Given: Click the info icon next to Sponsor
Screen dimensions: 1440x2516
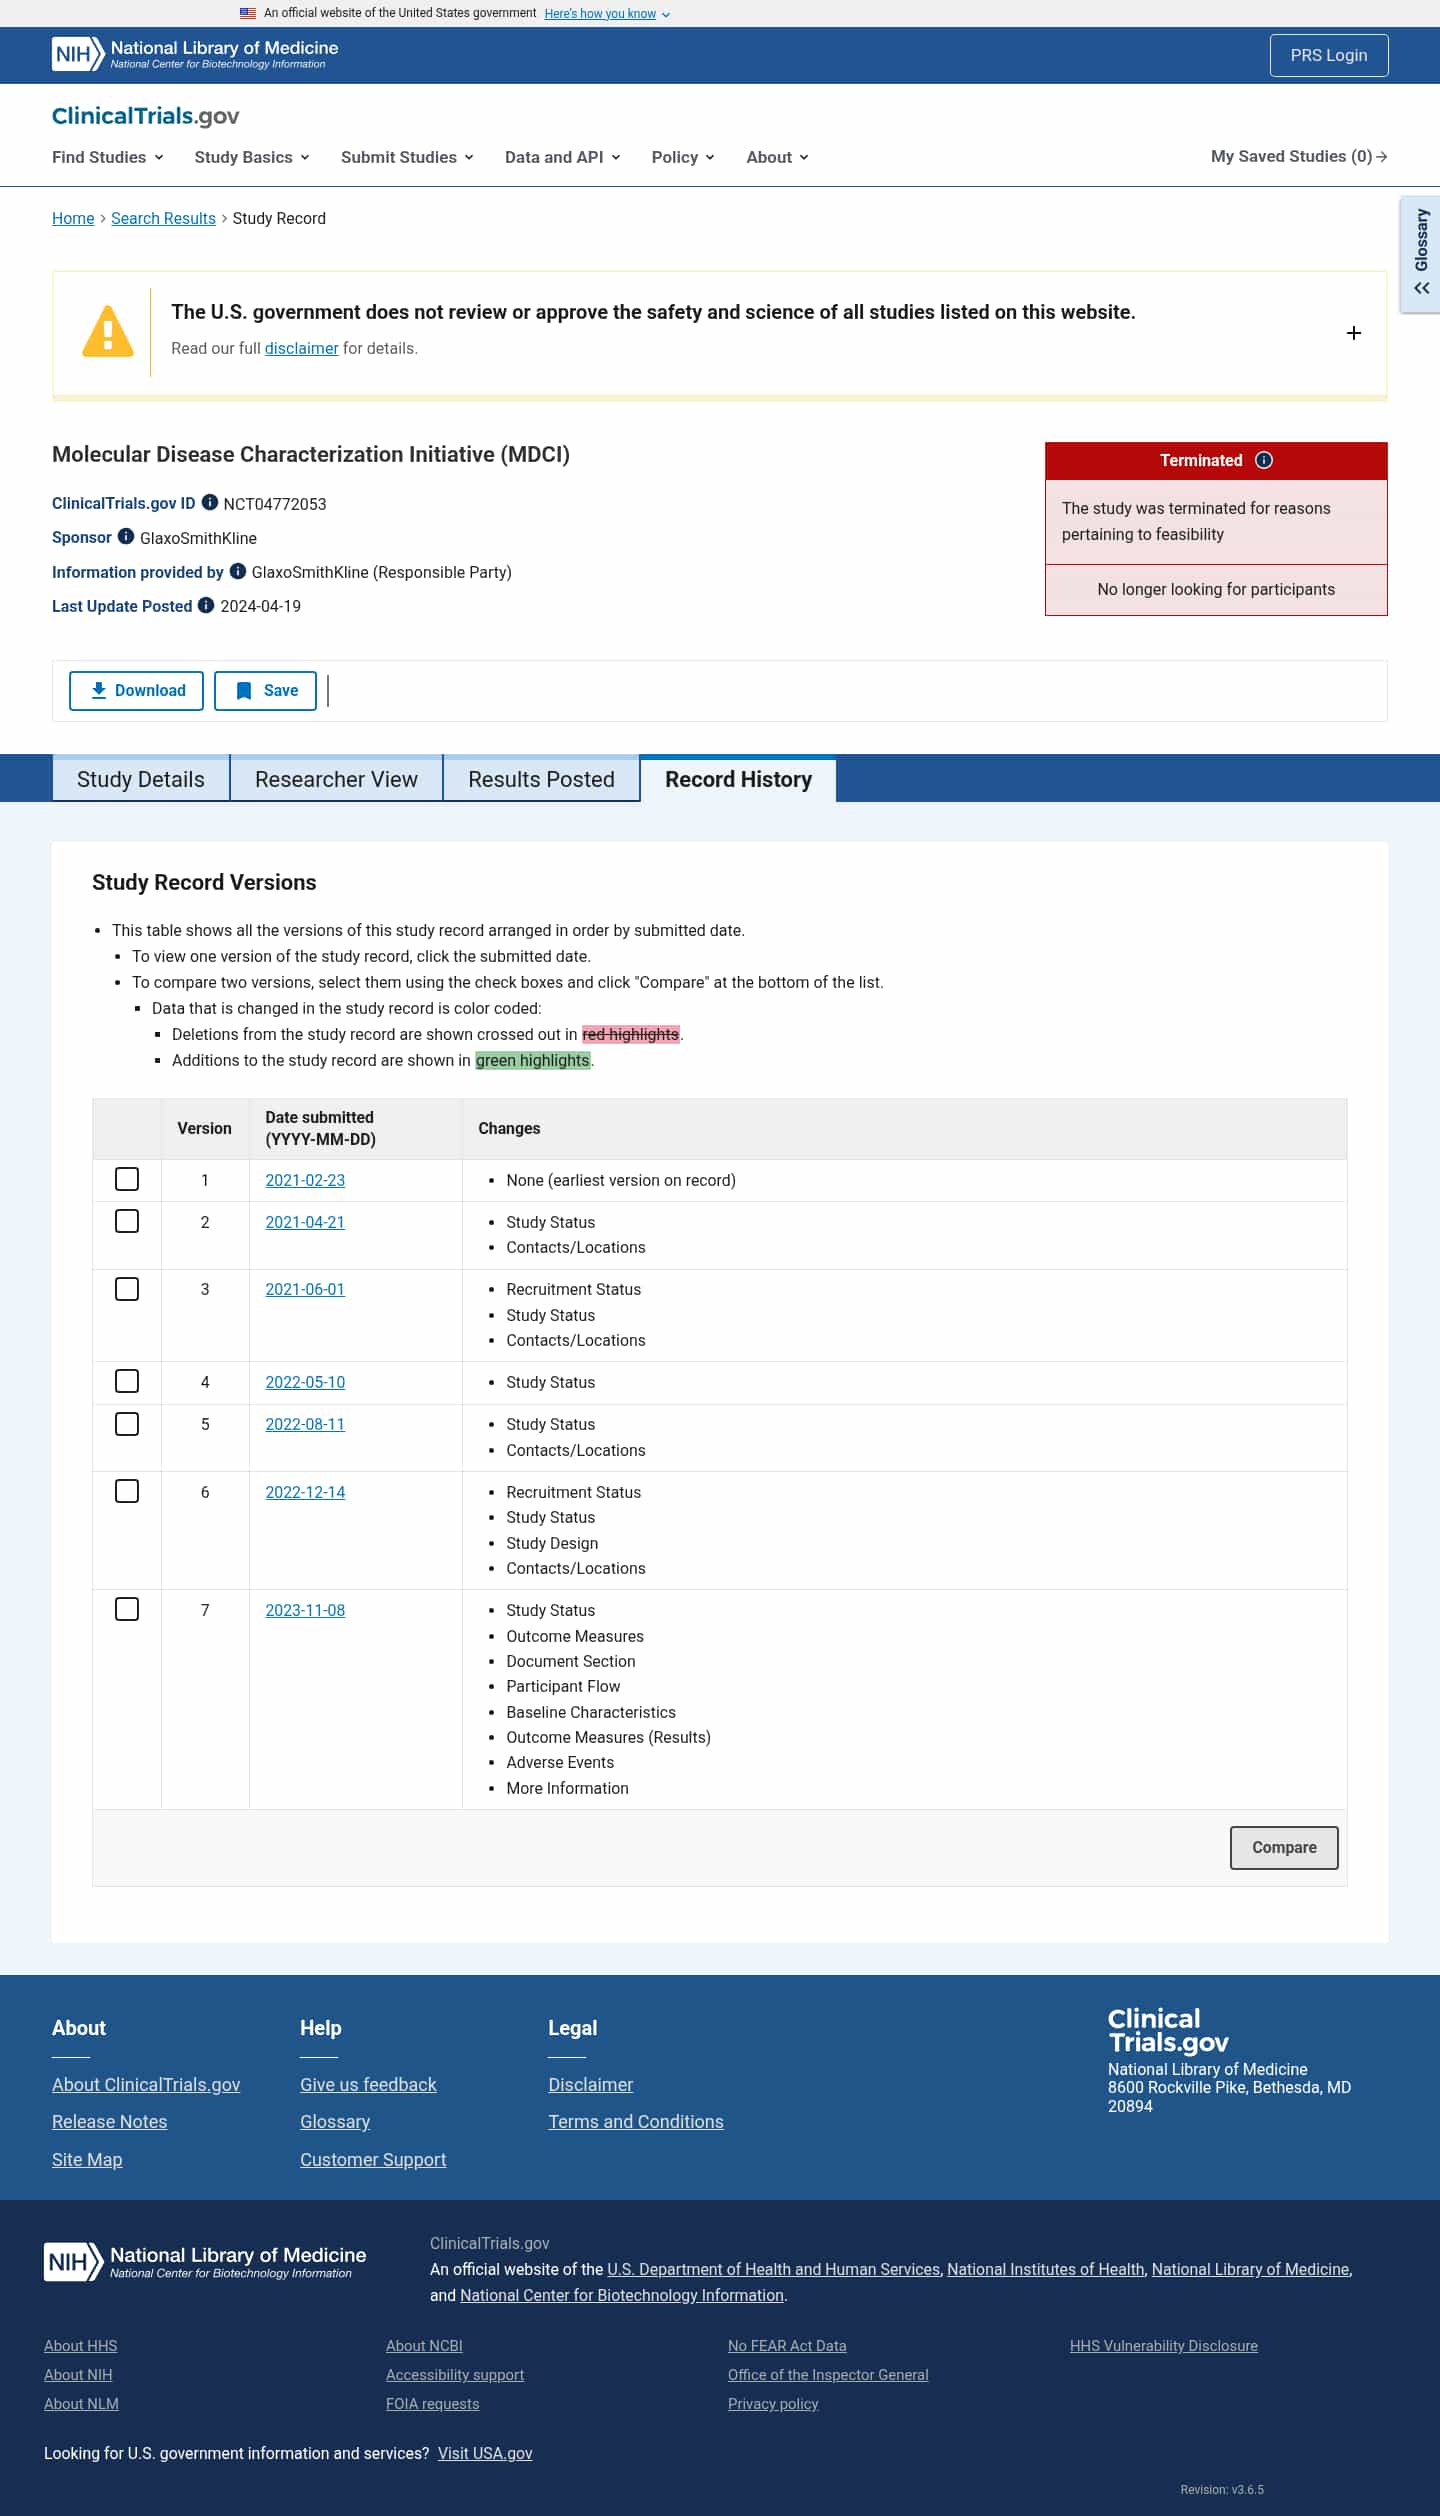Looking at the screenshot, I should pos(126,536).
